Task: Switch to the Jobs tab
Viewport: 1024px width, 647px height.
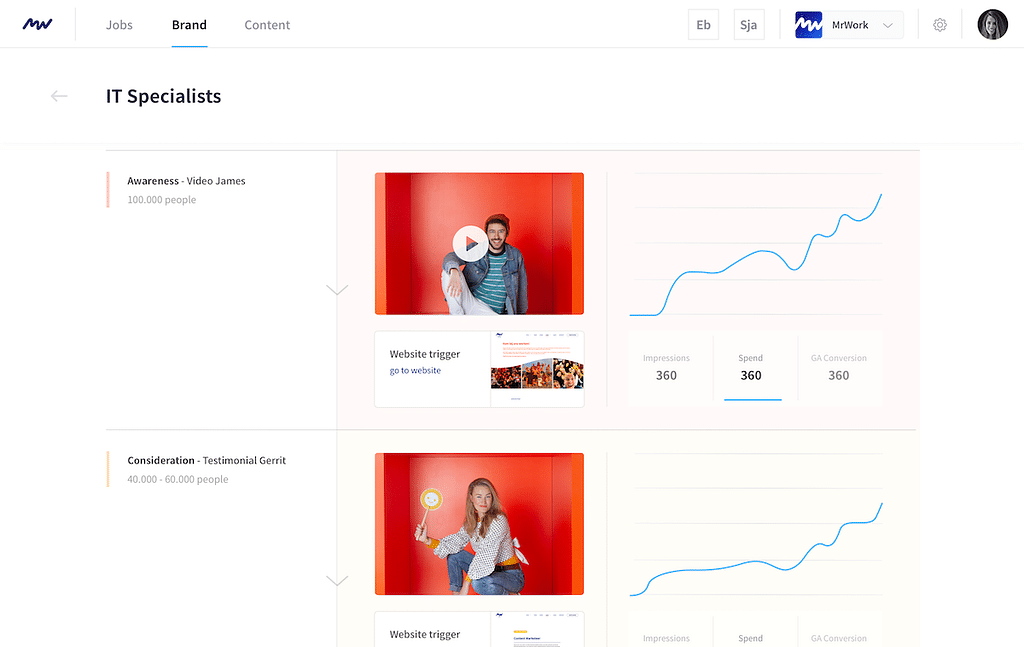Action: point(119,25)
